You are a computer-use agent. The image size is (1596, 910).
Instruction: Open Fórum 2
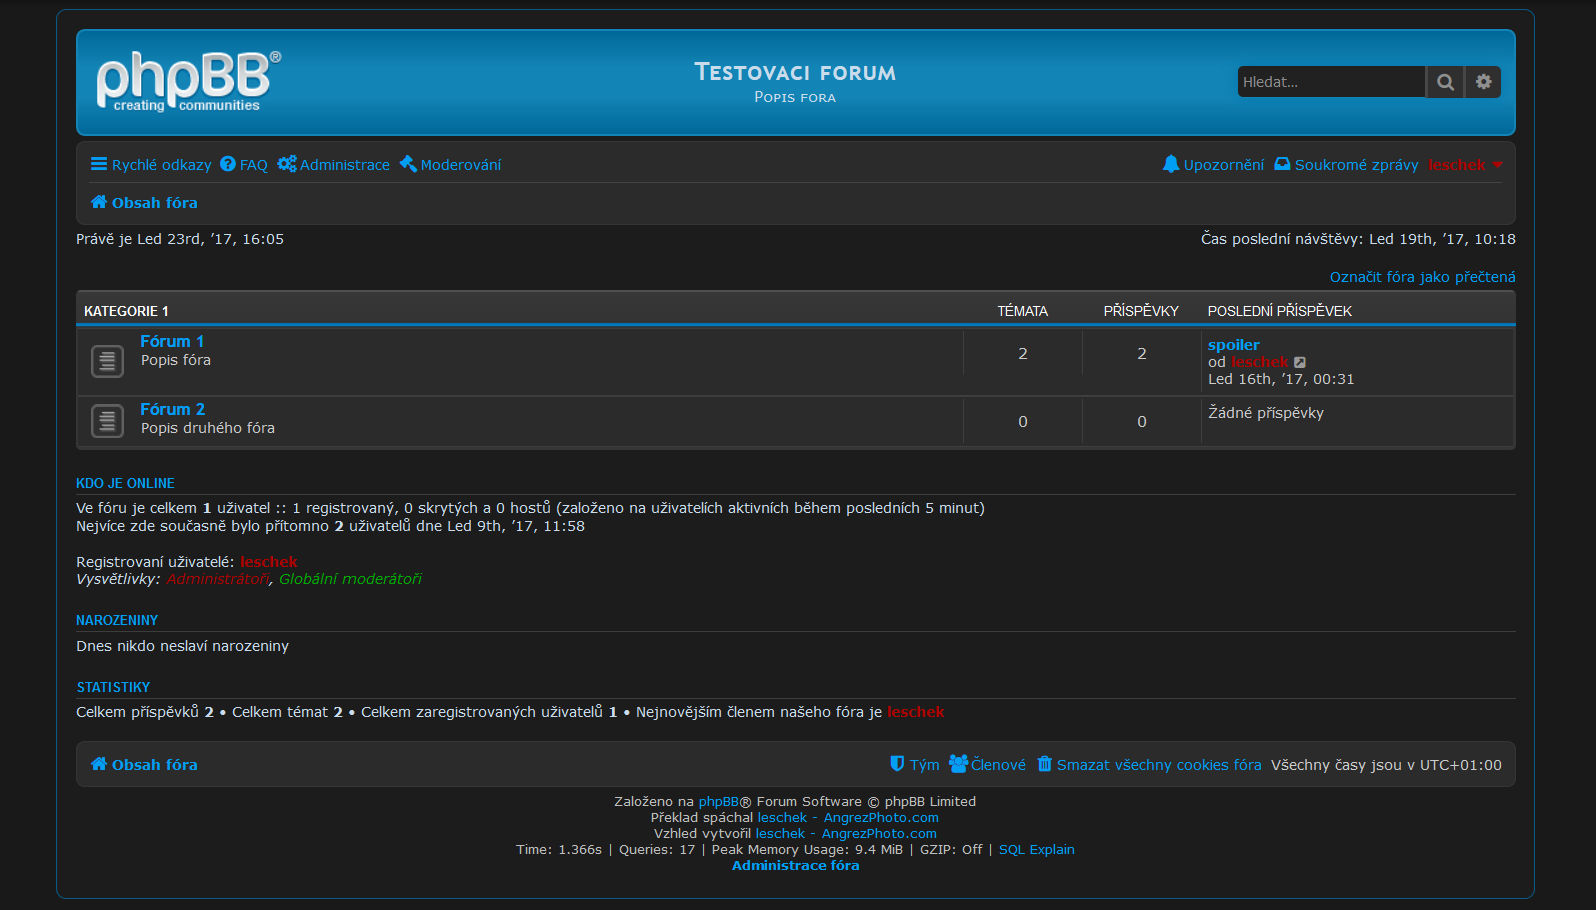pyautogui.click(x=172, y=410)
